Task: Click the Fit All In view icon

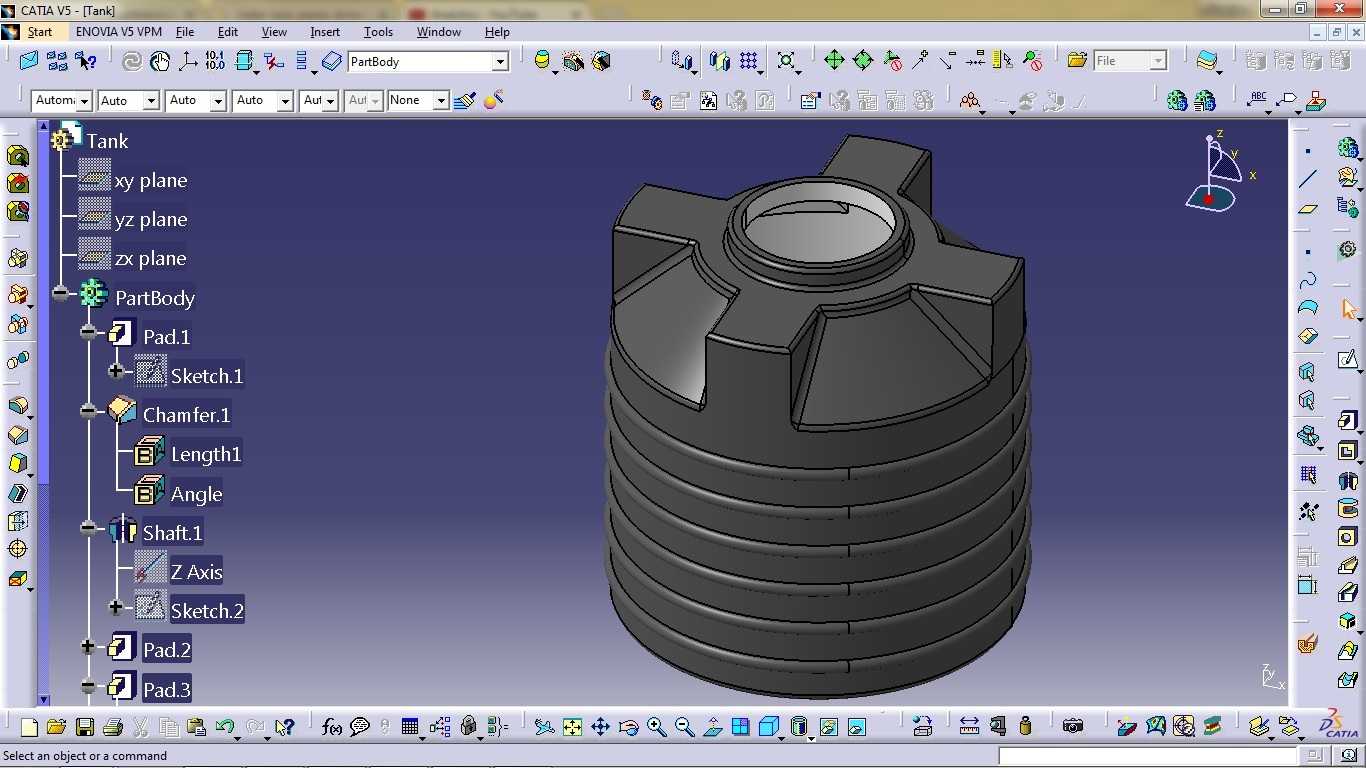Action: 572,727
